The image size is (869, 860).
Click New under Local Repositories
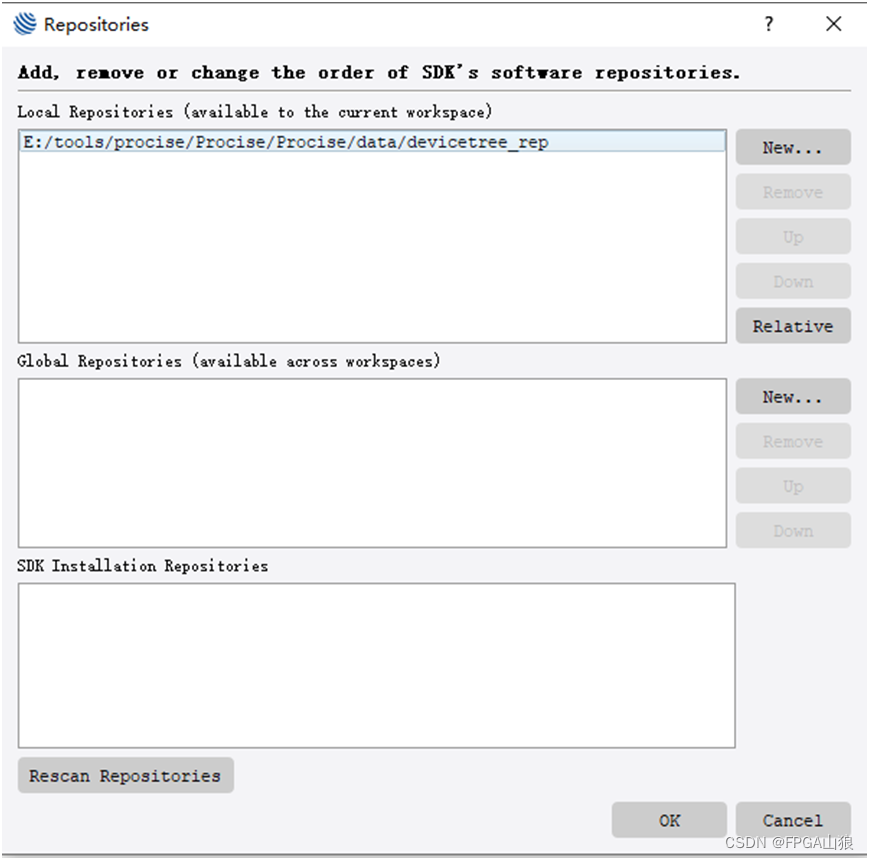pyautogui.click(x=792, y=146)
